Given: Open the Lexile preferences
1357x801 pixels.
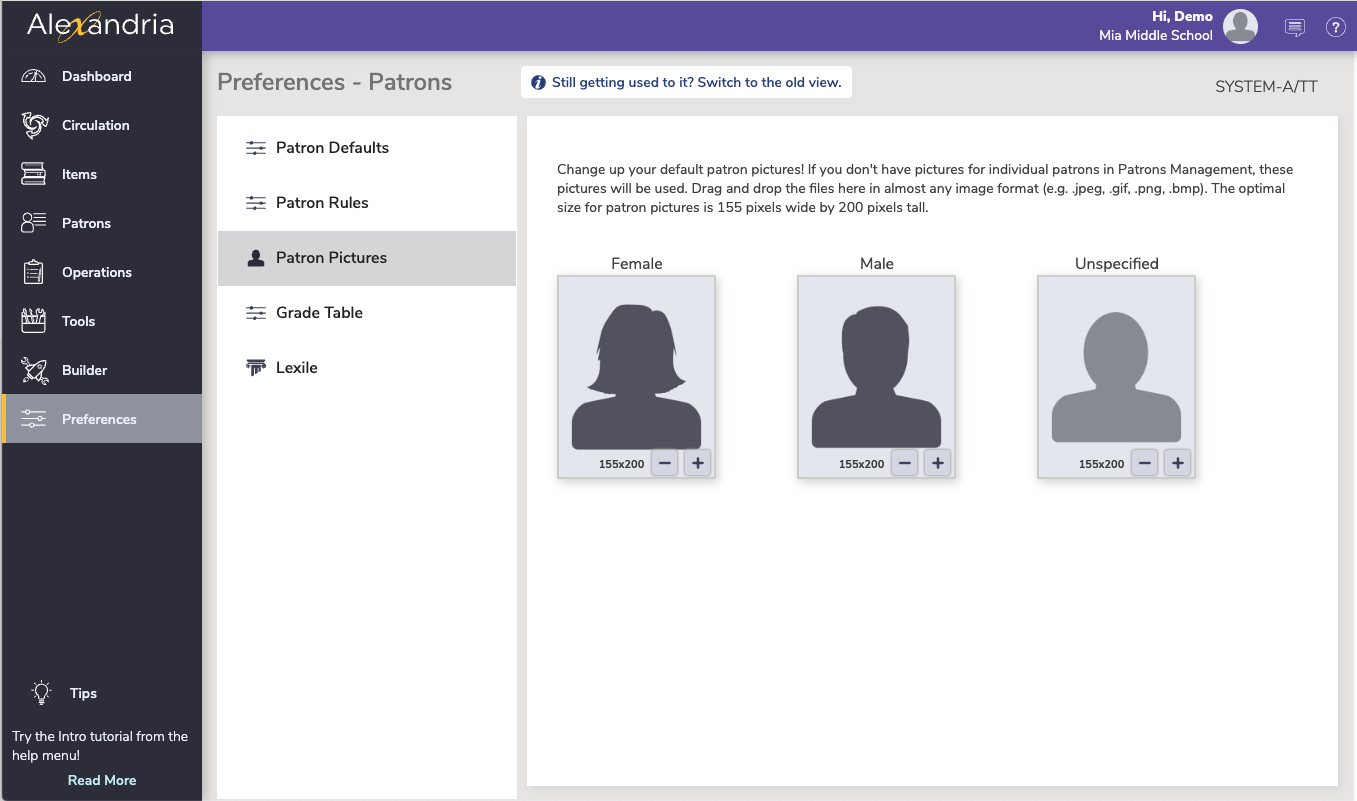Looking at the screenshot, I should click(x=296, y=367).
